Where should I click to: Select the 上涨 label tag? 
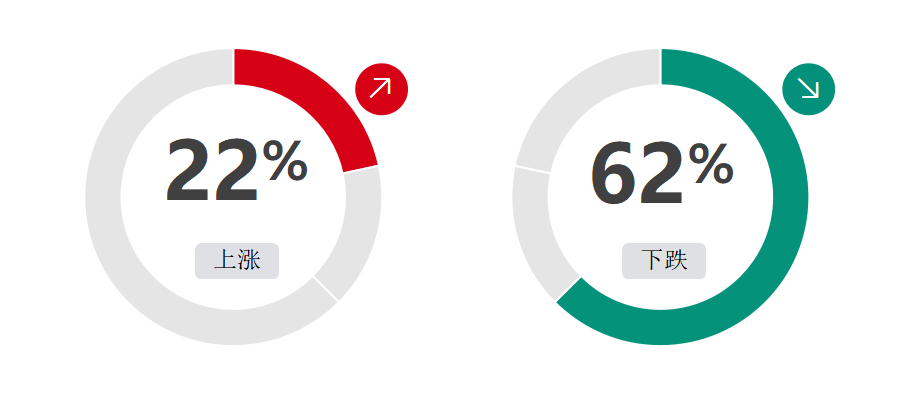237,261
